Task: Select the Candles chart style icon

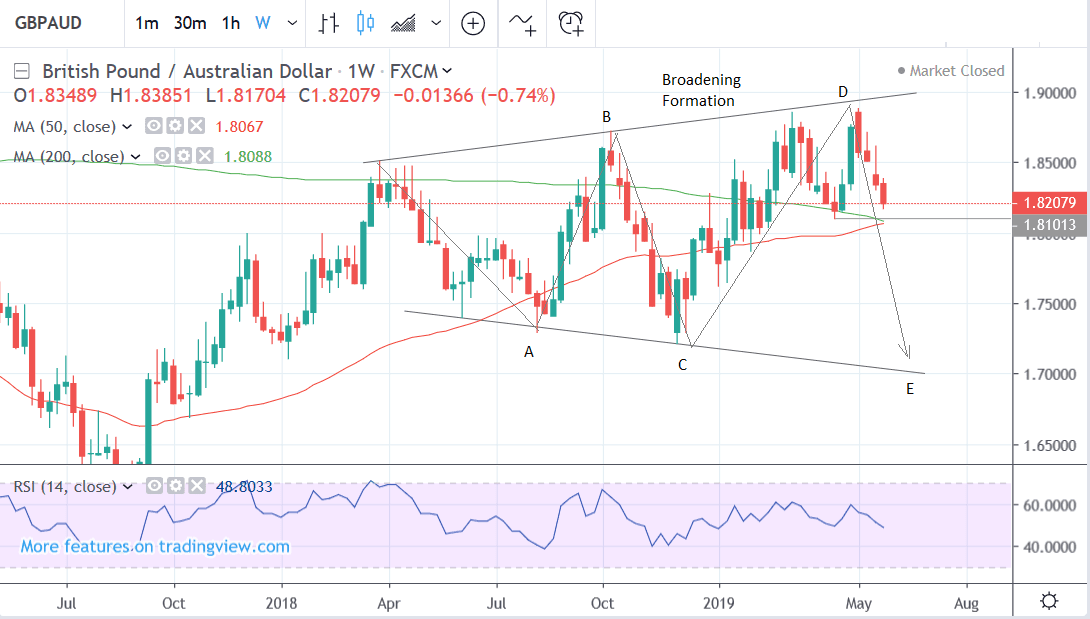Action: 363,23
